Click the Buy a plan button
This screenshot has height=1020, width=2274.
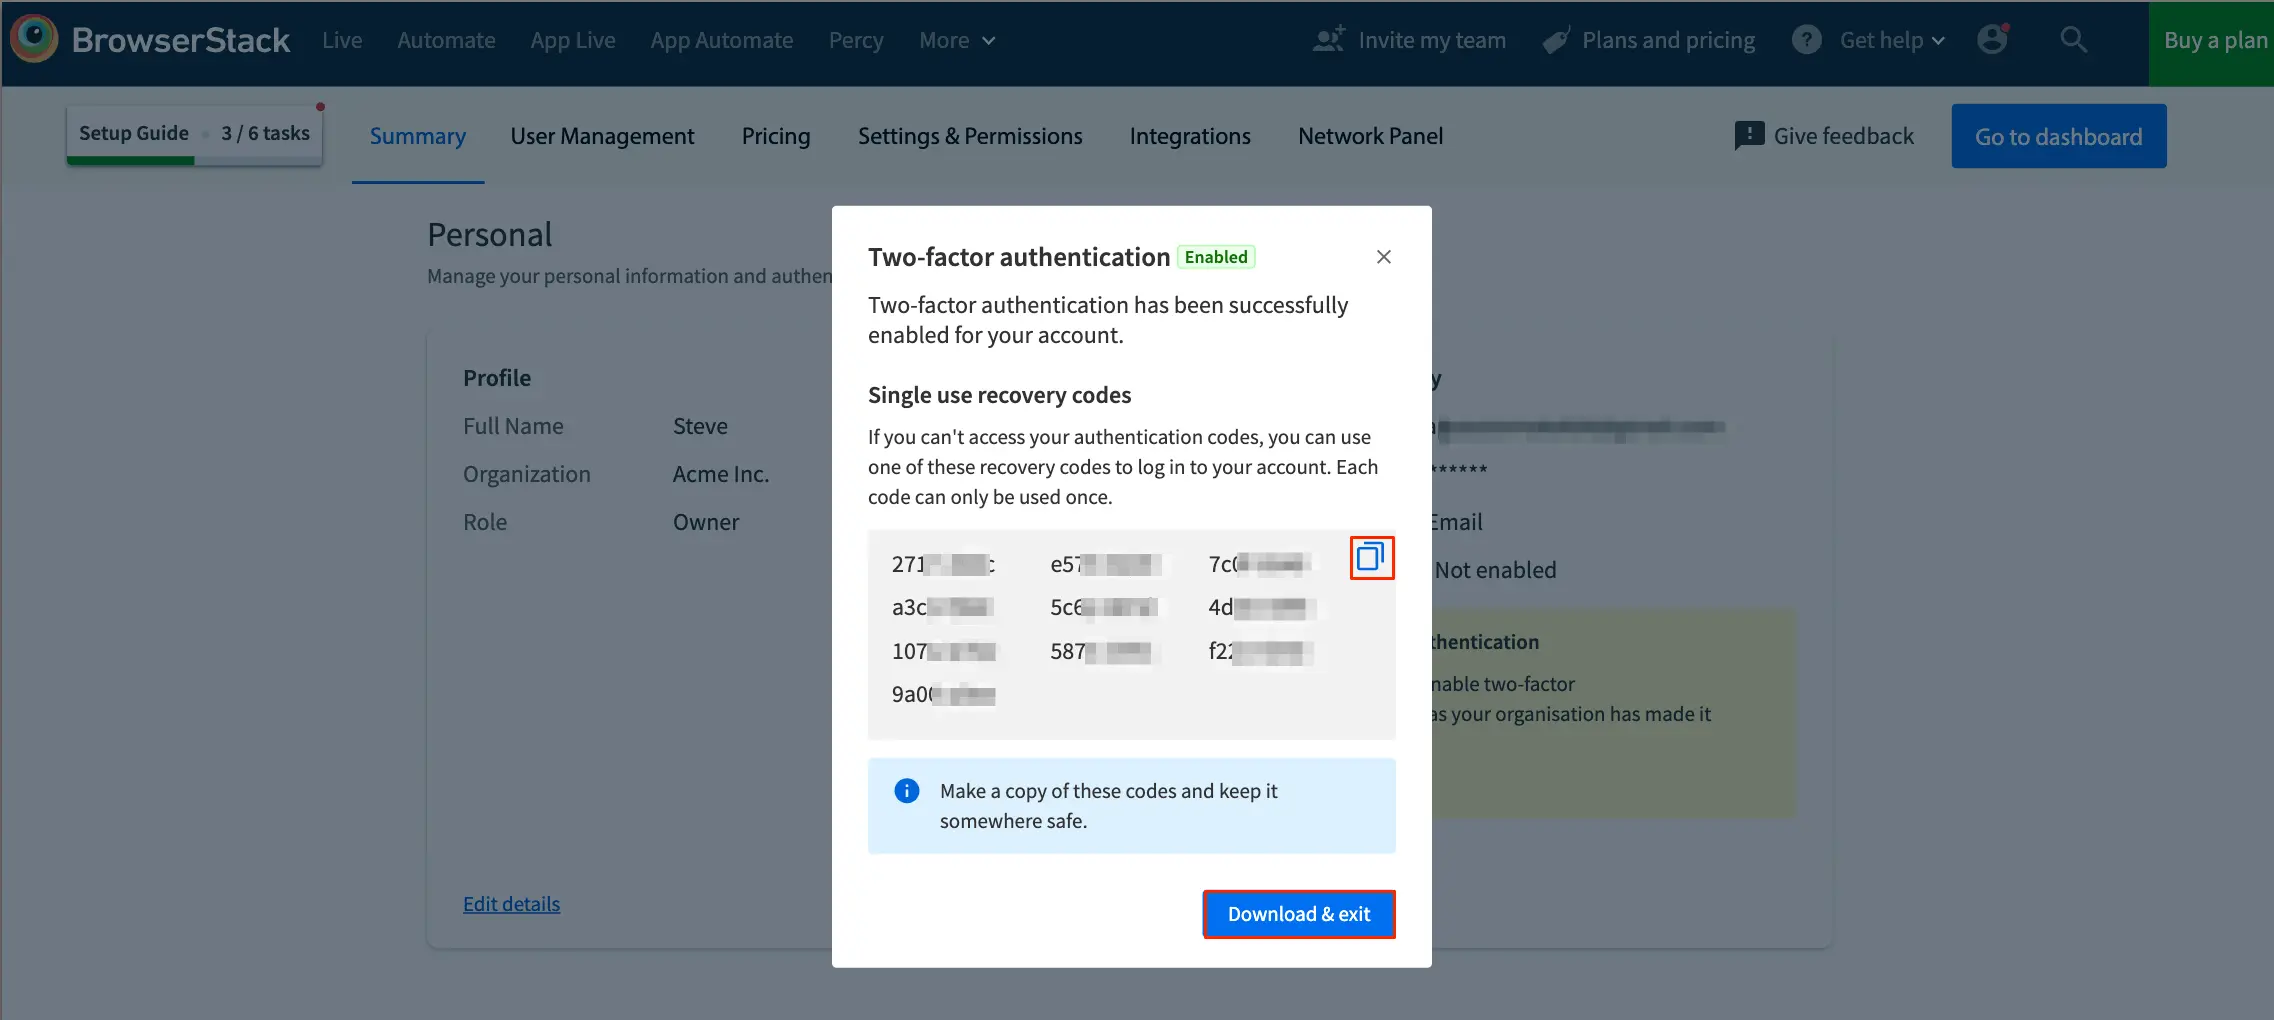(x=2214, y=40)
